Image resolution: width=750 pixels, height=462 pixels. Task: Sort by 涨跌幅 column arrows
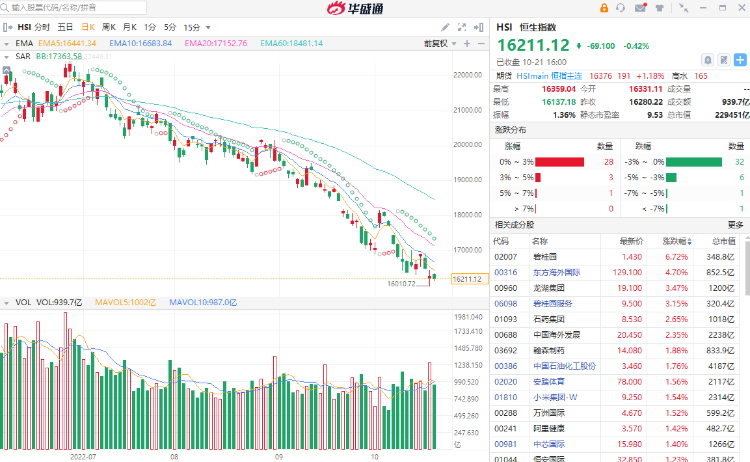pos(689,242)
